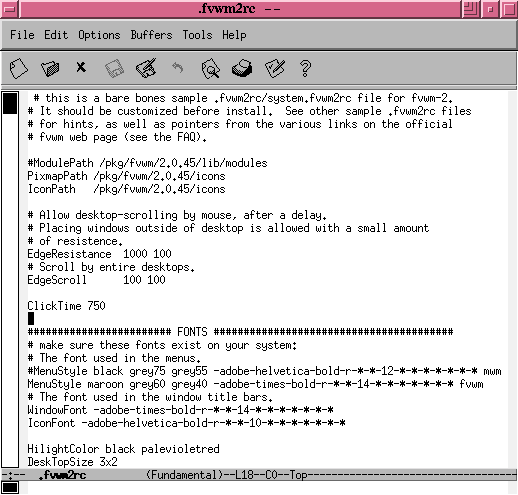Click the .fvwm2rc buffer name in mode line
The width and height of the screenshot is (518, 495).
tap(62, 475)
